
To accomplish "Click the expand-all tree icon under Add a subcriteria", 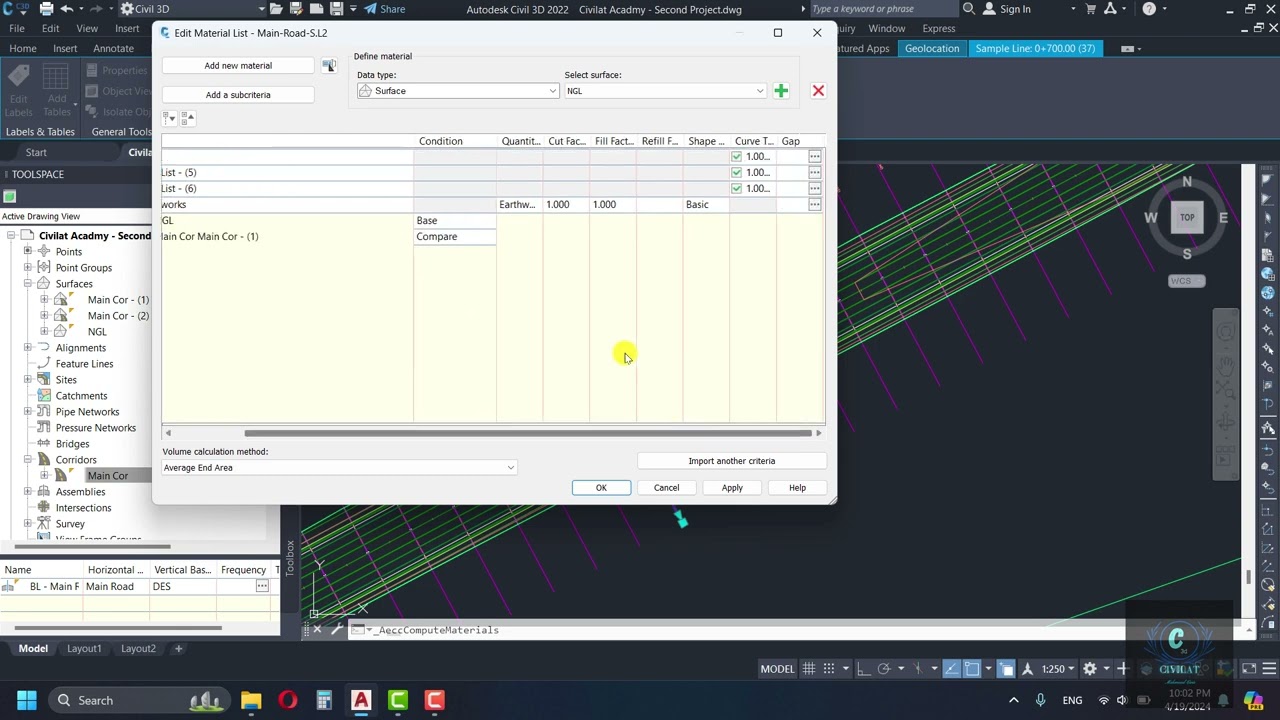I will (x=169, y=118).
